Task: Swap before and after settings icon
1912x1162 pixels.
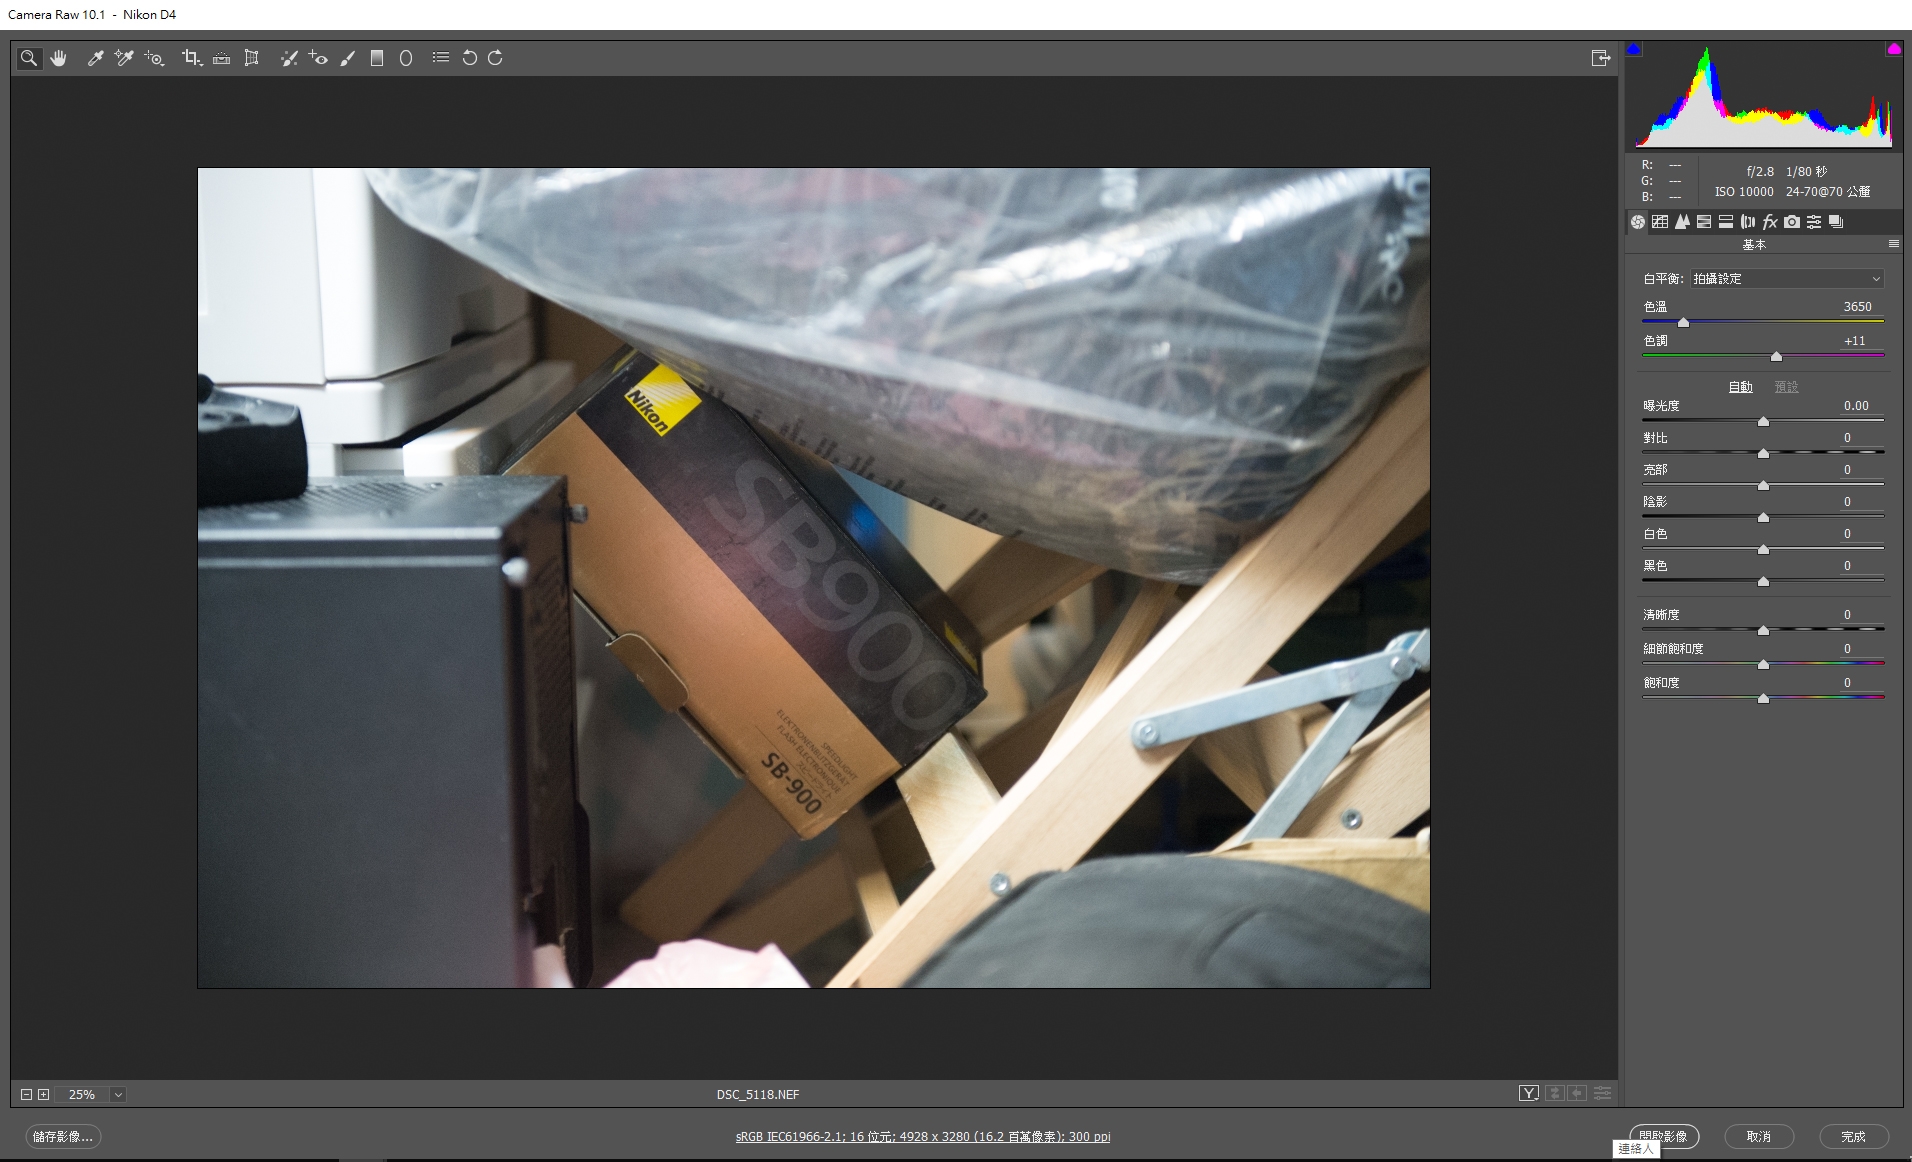Action: [x=1554, y=1093]
